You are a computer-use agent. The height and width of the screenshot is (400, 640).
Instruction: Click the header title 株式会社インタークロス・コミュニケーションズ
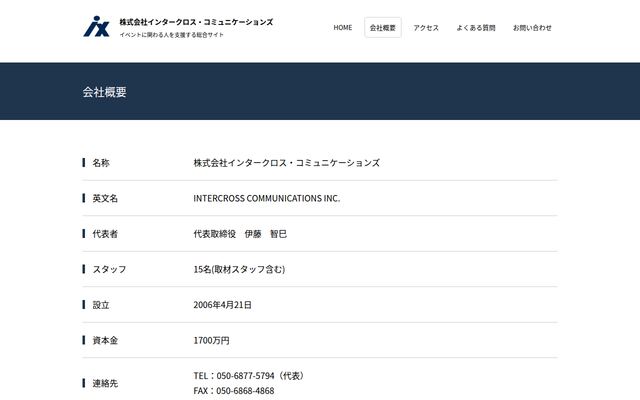click(x=196, y=22)
